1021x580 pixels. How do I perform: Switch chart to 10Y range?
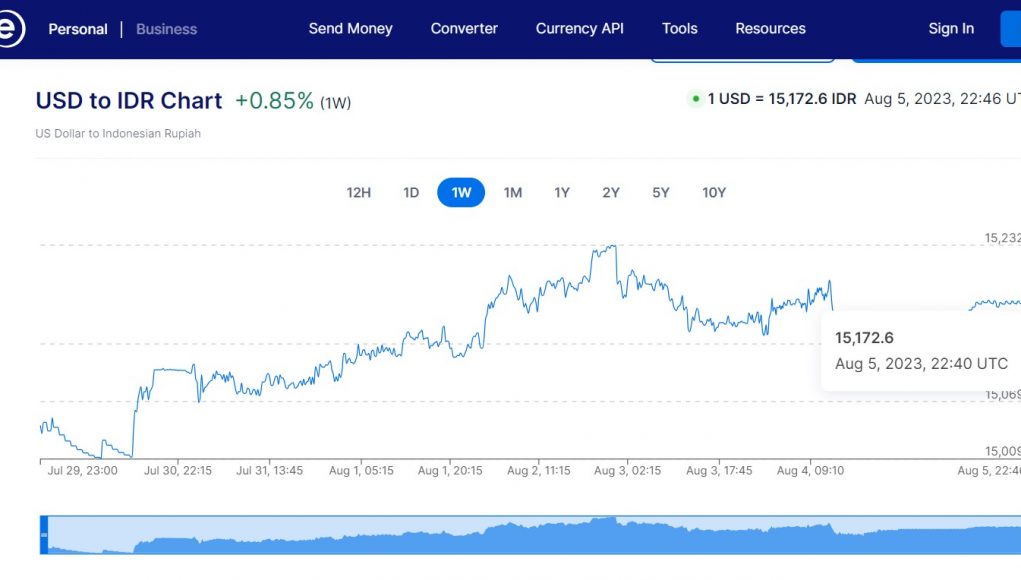(x=713, y=192)
